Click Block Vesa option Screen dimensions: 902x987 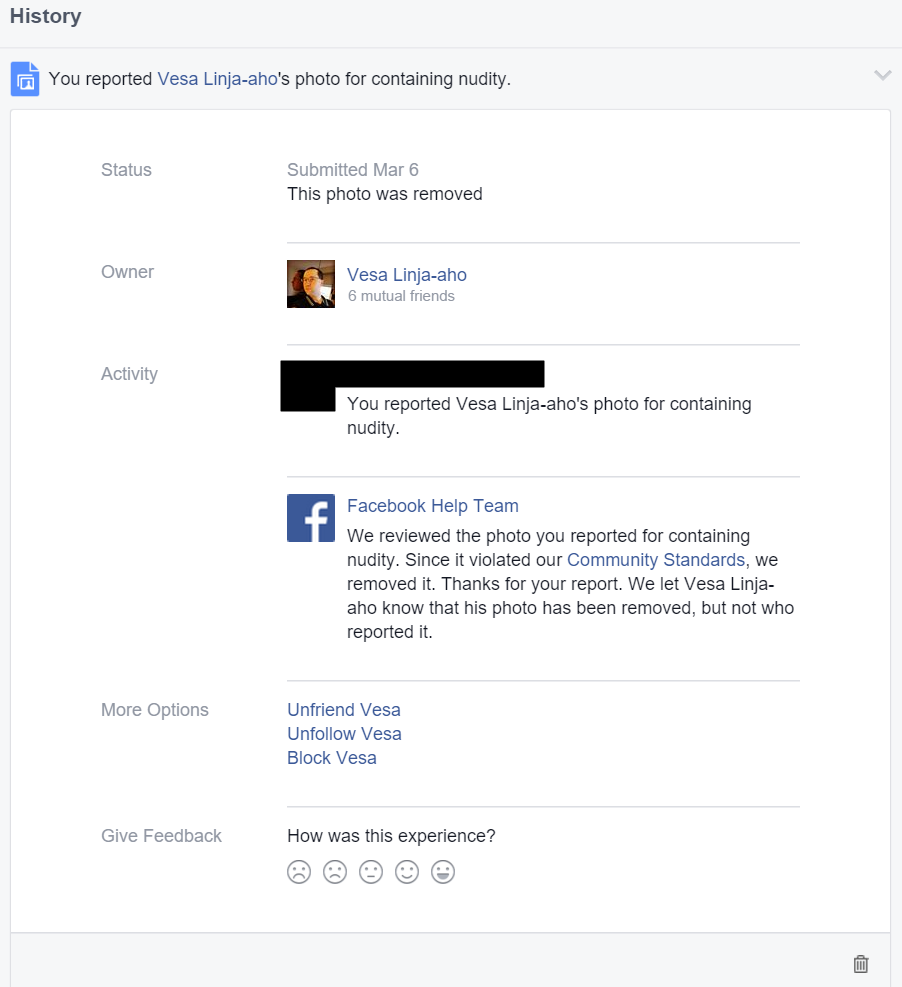[x=332, y=757]
